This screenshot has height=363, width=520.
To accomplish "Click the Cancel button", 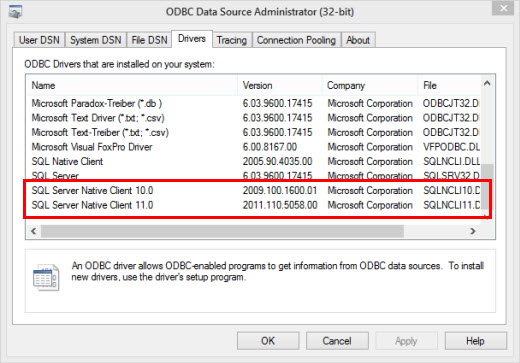I will point(337,341).
